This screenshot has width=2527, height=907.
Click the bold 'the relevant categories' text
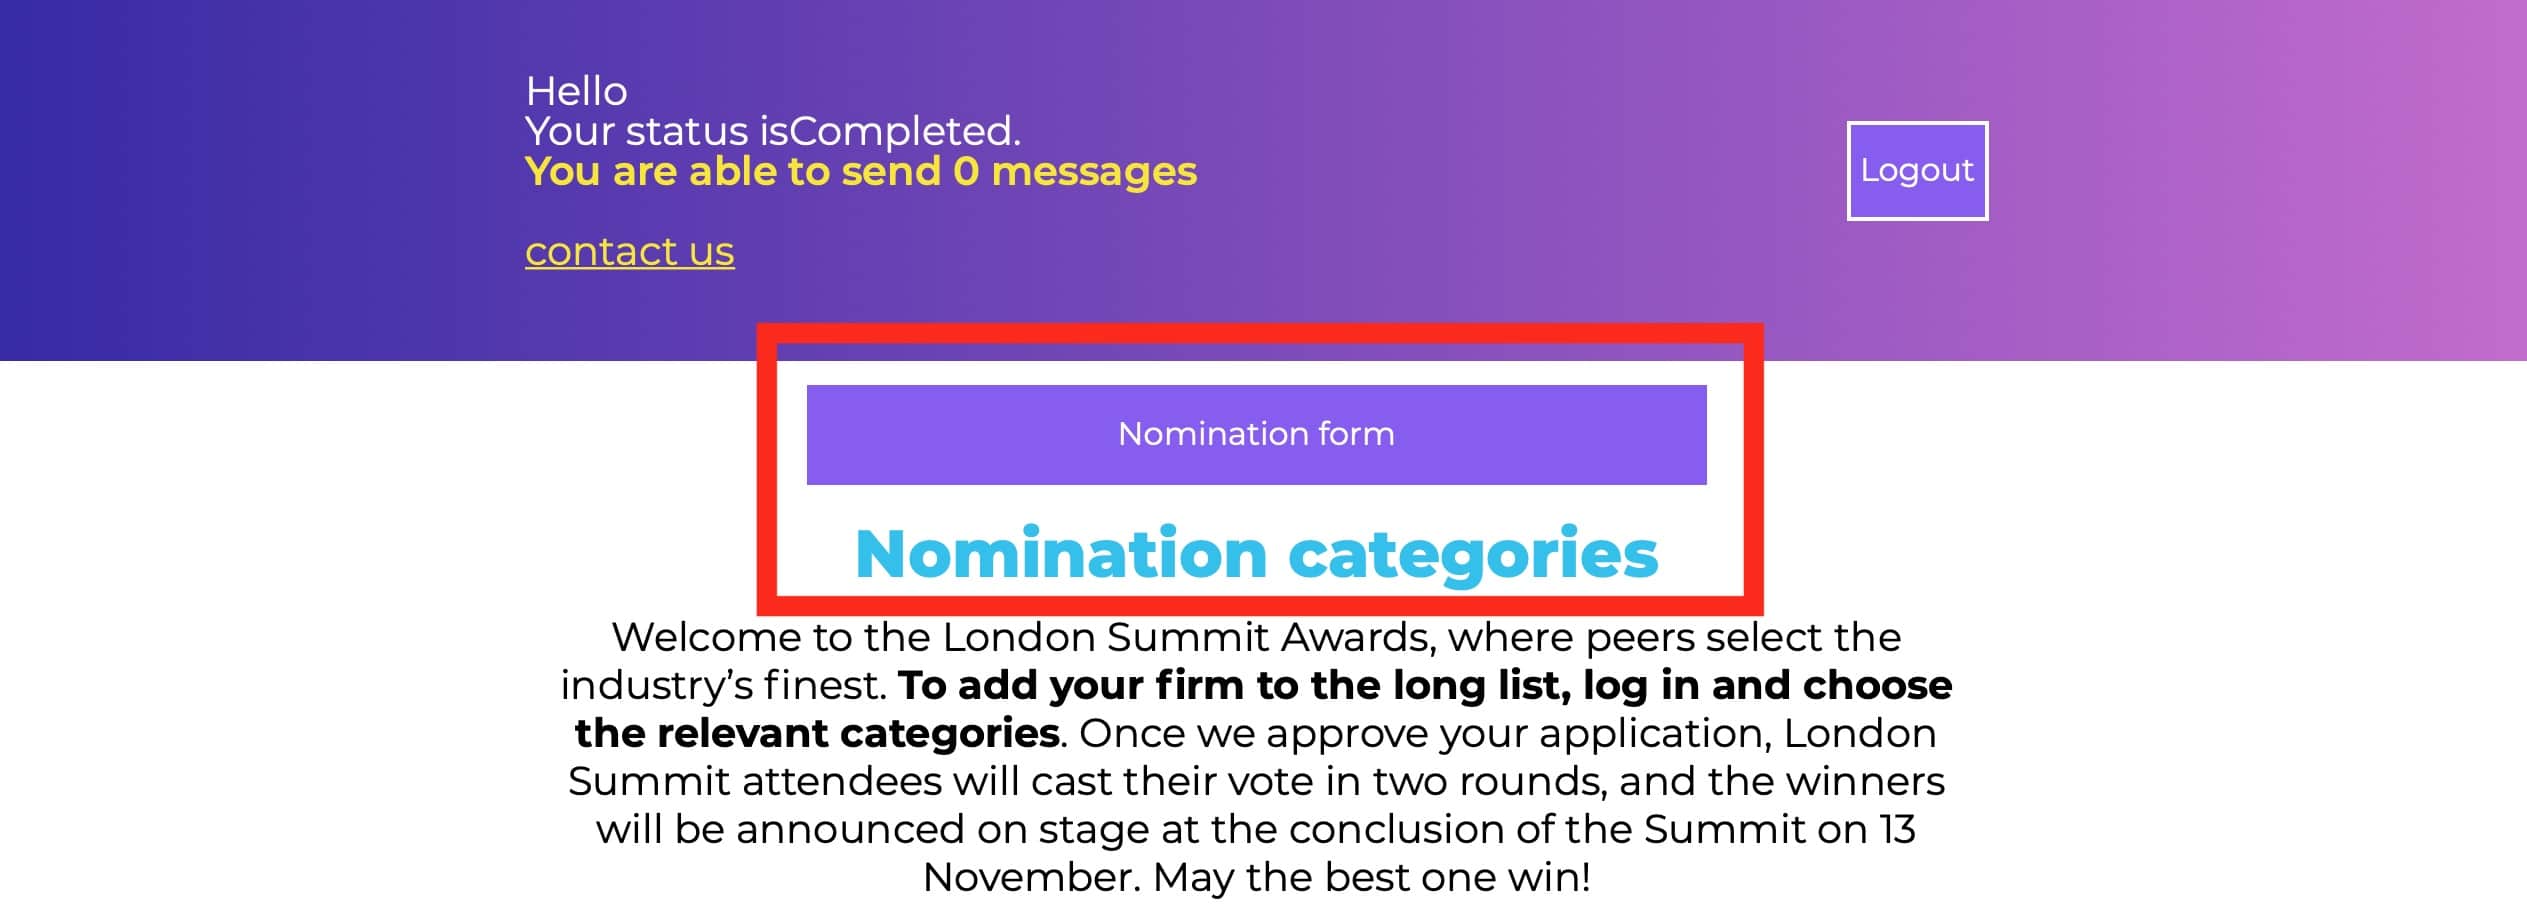(817, 734)
